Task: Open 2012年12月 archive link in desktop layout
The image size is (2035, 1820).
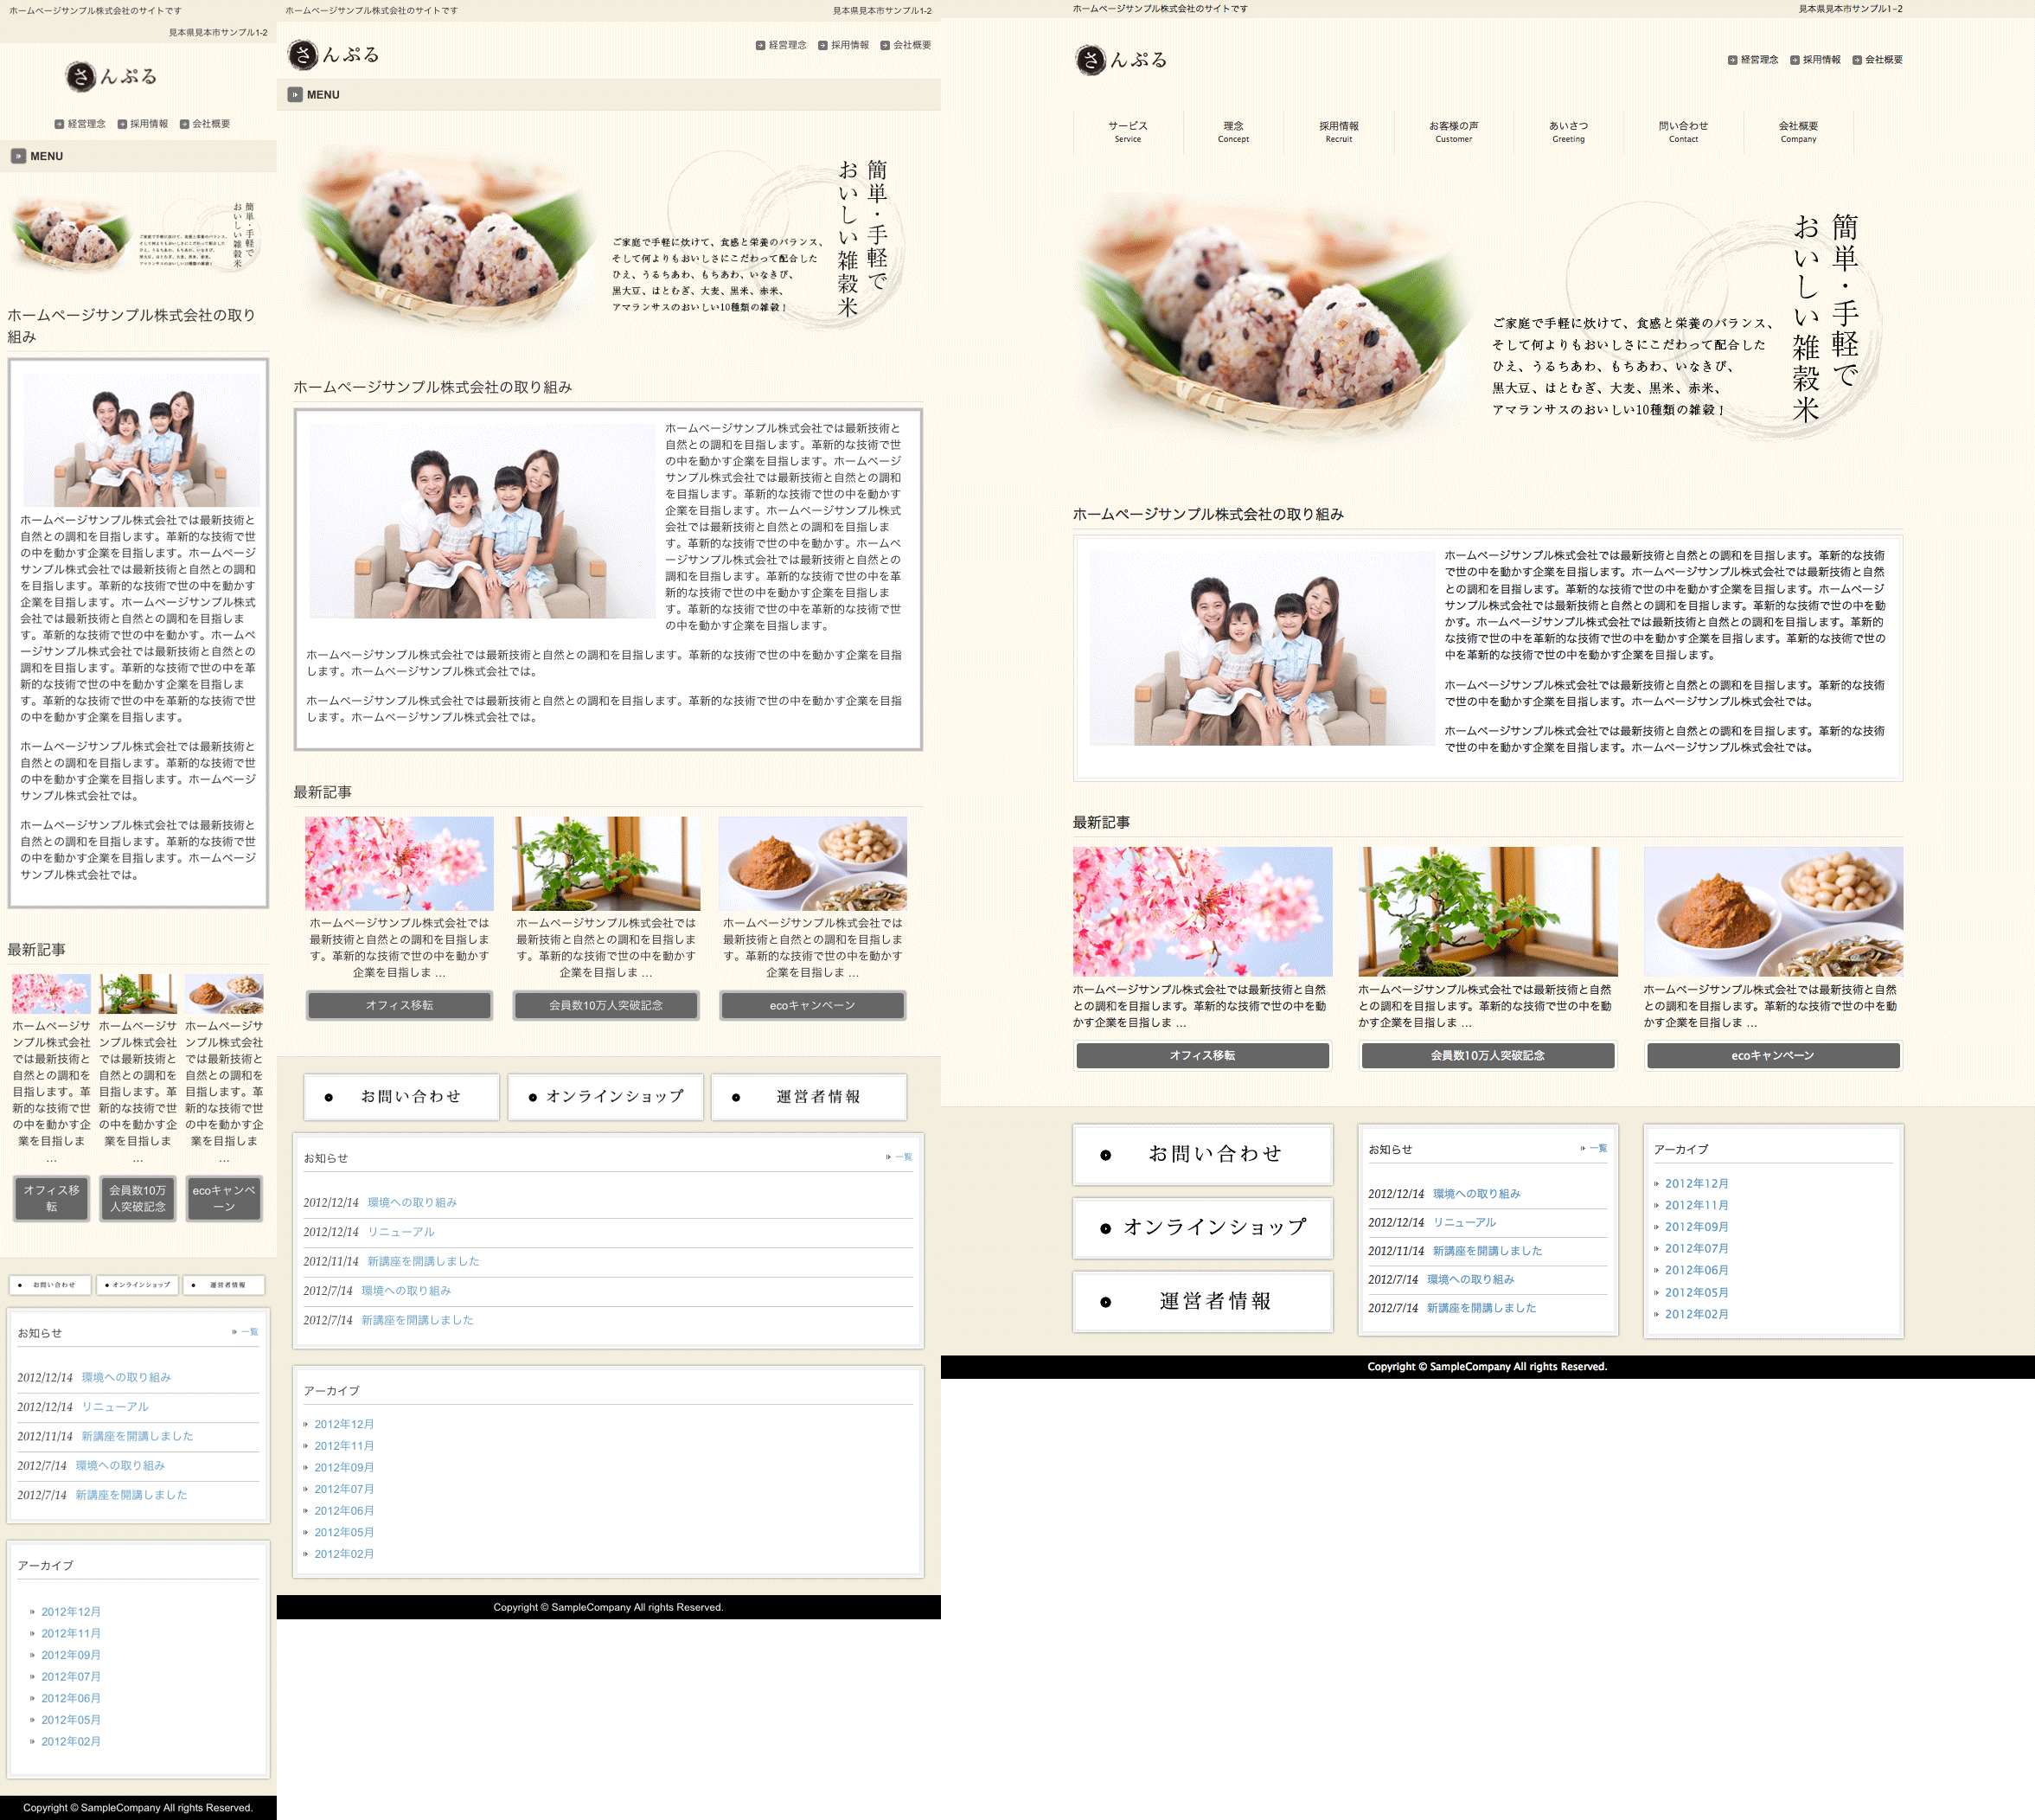Action: tap(1695, 1183)
